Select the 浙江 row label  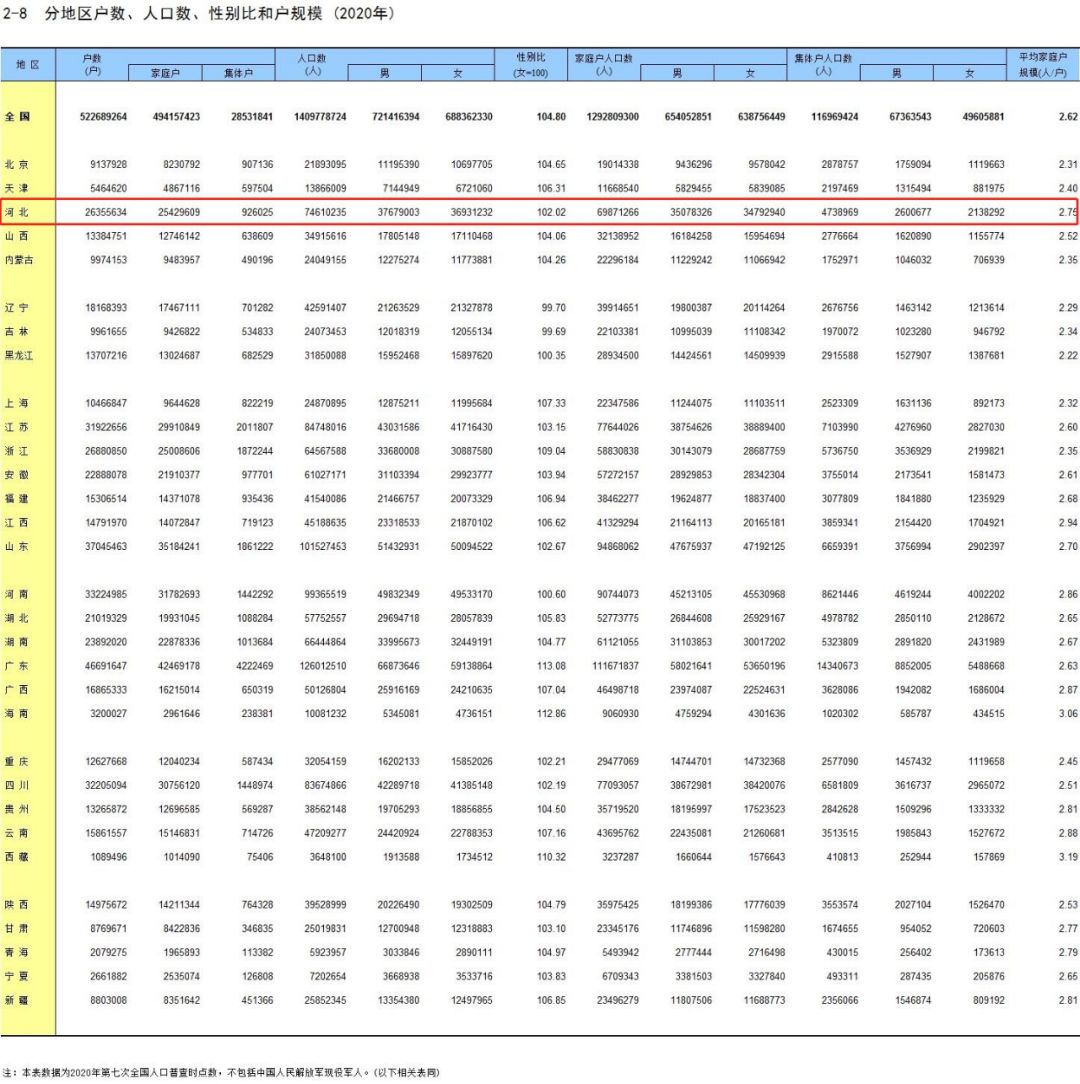(x=17, y=451)
